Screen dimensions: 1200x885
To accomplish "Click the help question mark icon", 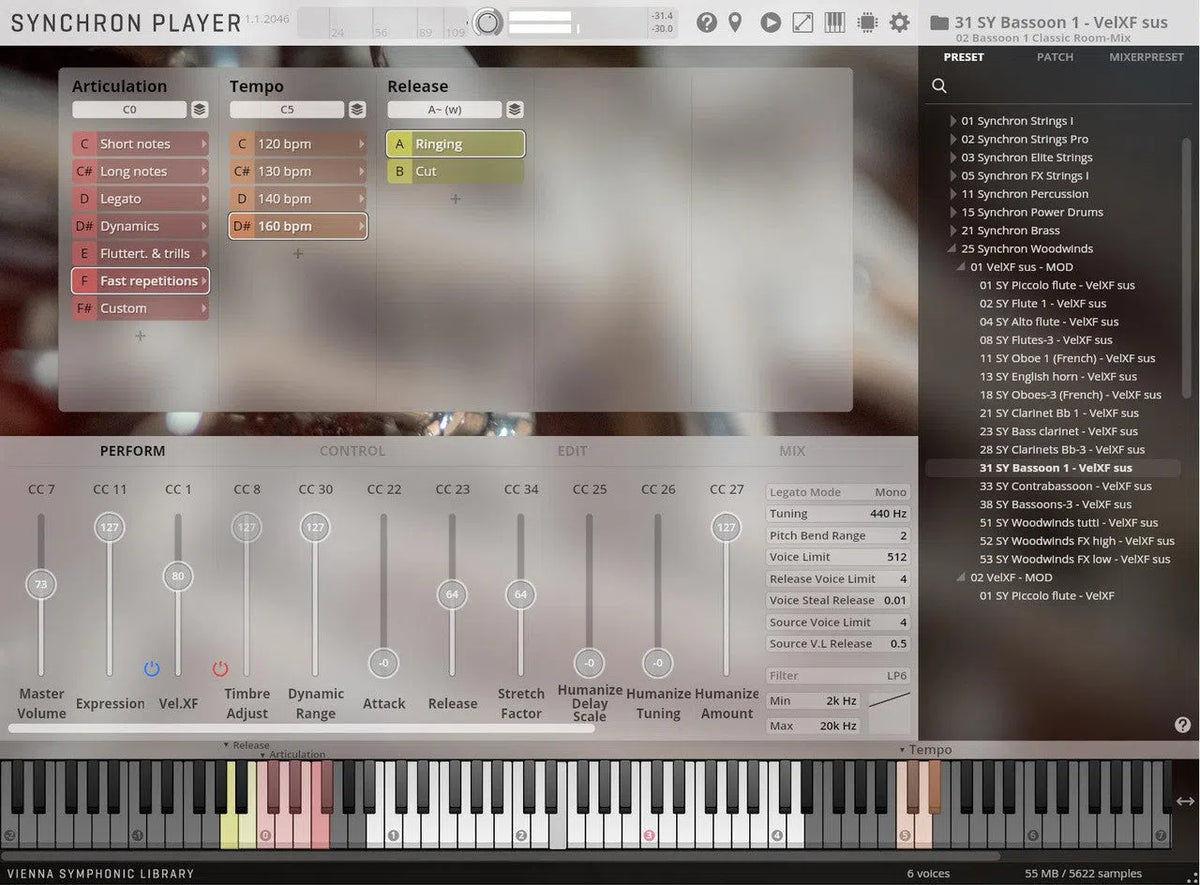I will 707,22.
